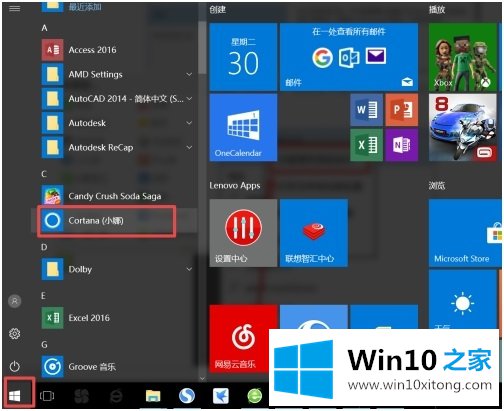The width and height of the screenshot is (504, 411).
Task: Open Task View on the taskbar
Action: tap(47, 396)
